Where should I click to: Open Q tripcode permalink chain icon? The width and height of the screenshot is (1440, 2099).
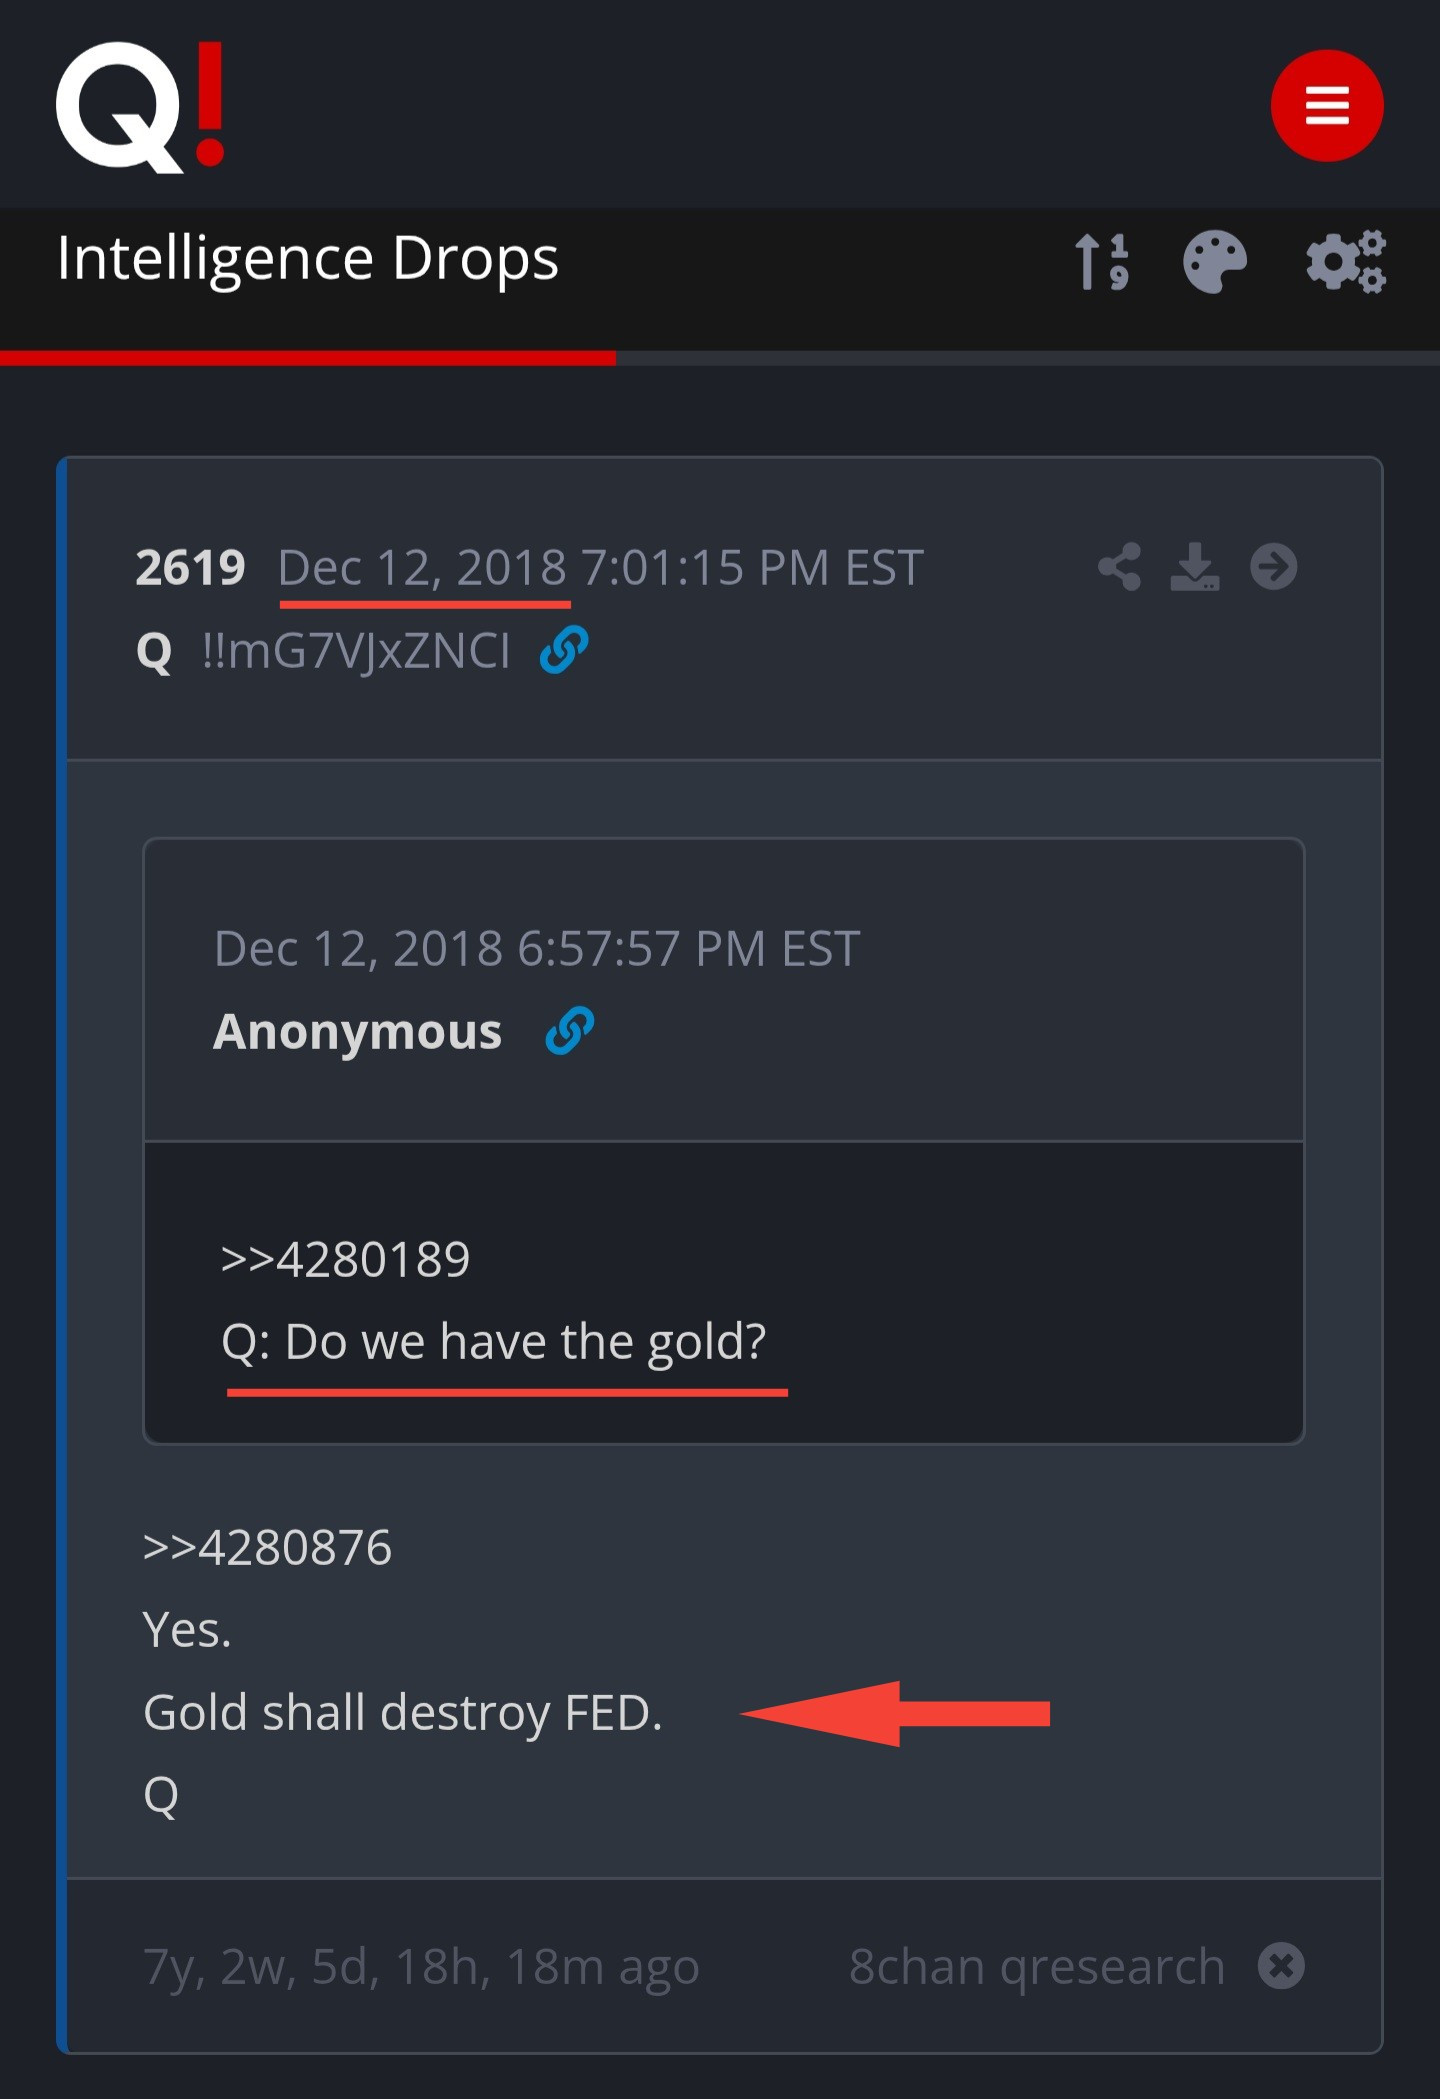564,650
